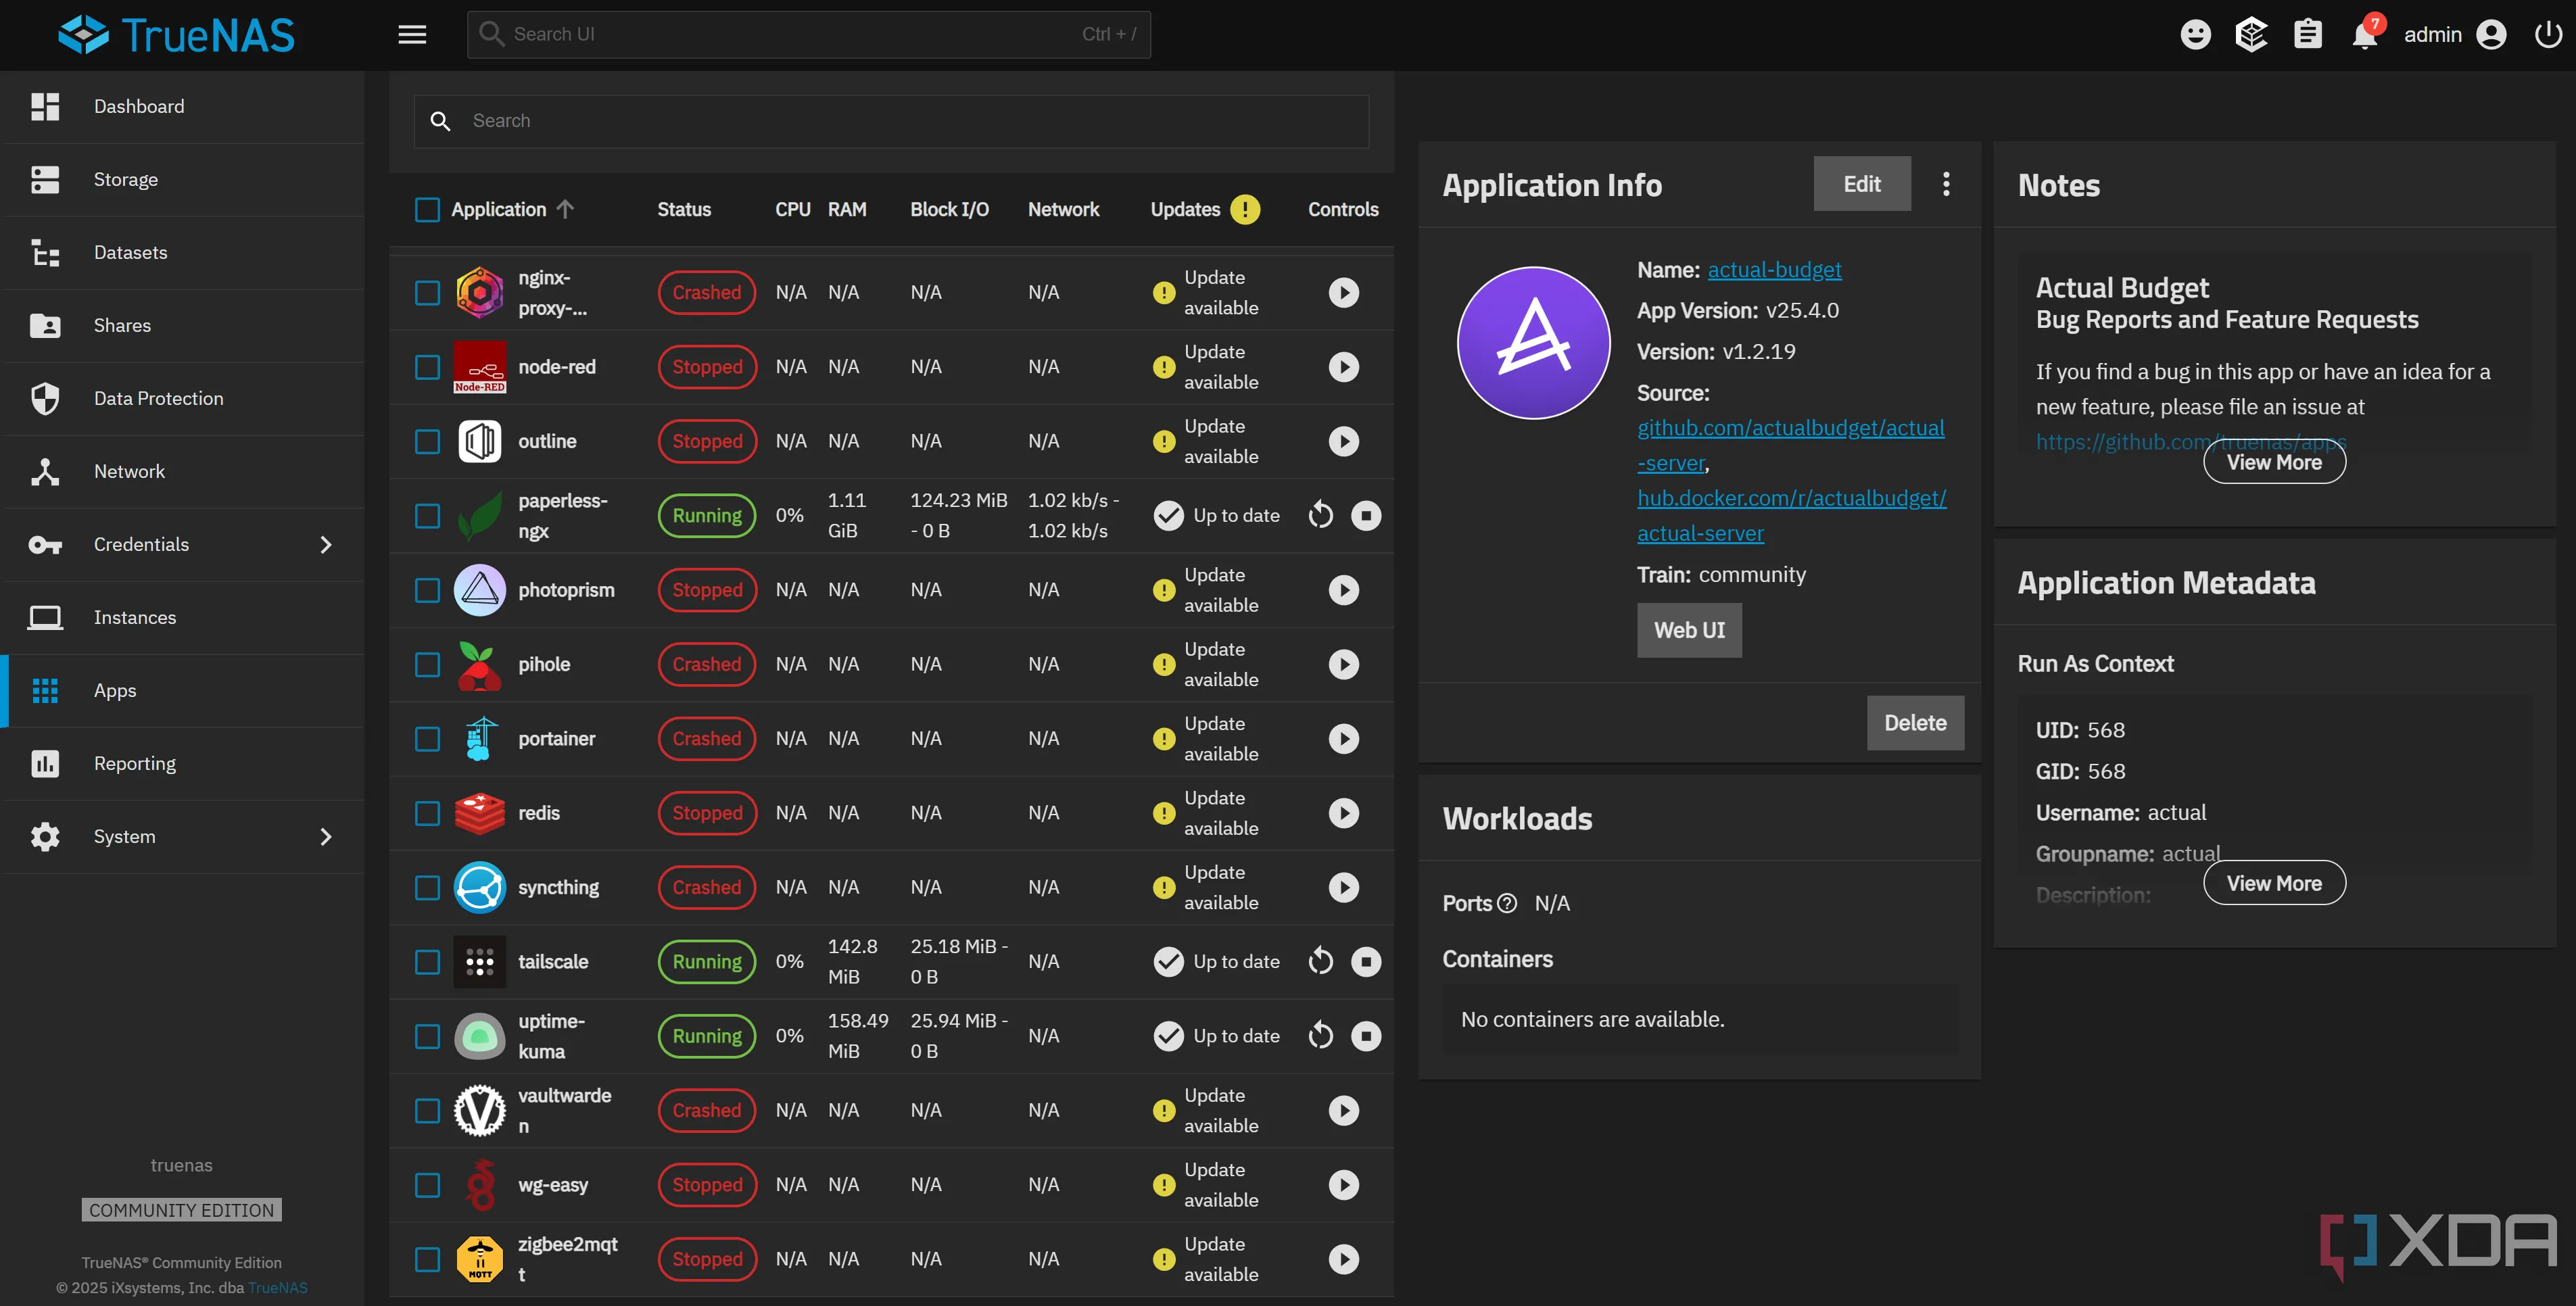Toggle the sidebar hamburger menu

[x=412, y=35]
